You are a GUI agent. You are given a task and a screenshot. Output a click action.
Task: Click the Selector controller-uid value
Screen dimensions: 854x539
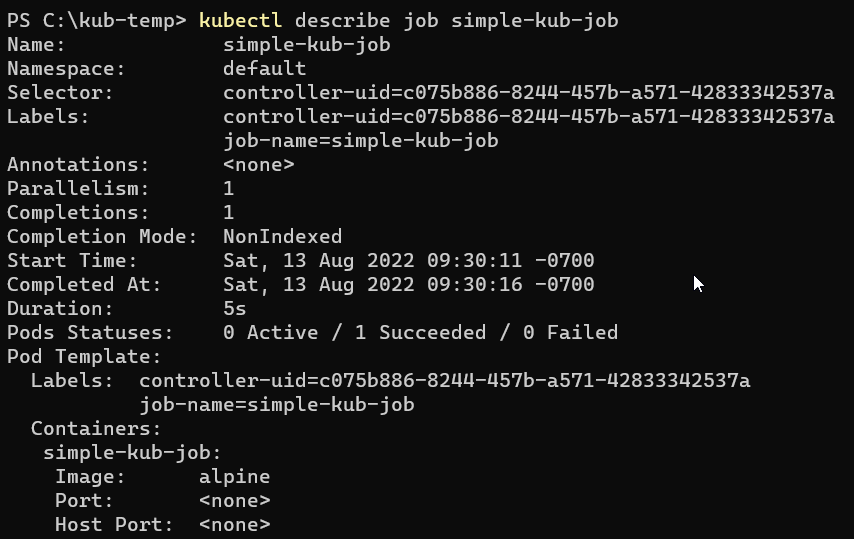528,93
